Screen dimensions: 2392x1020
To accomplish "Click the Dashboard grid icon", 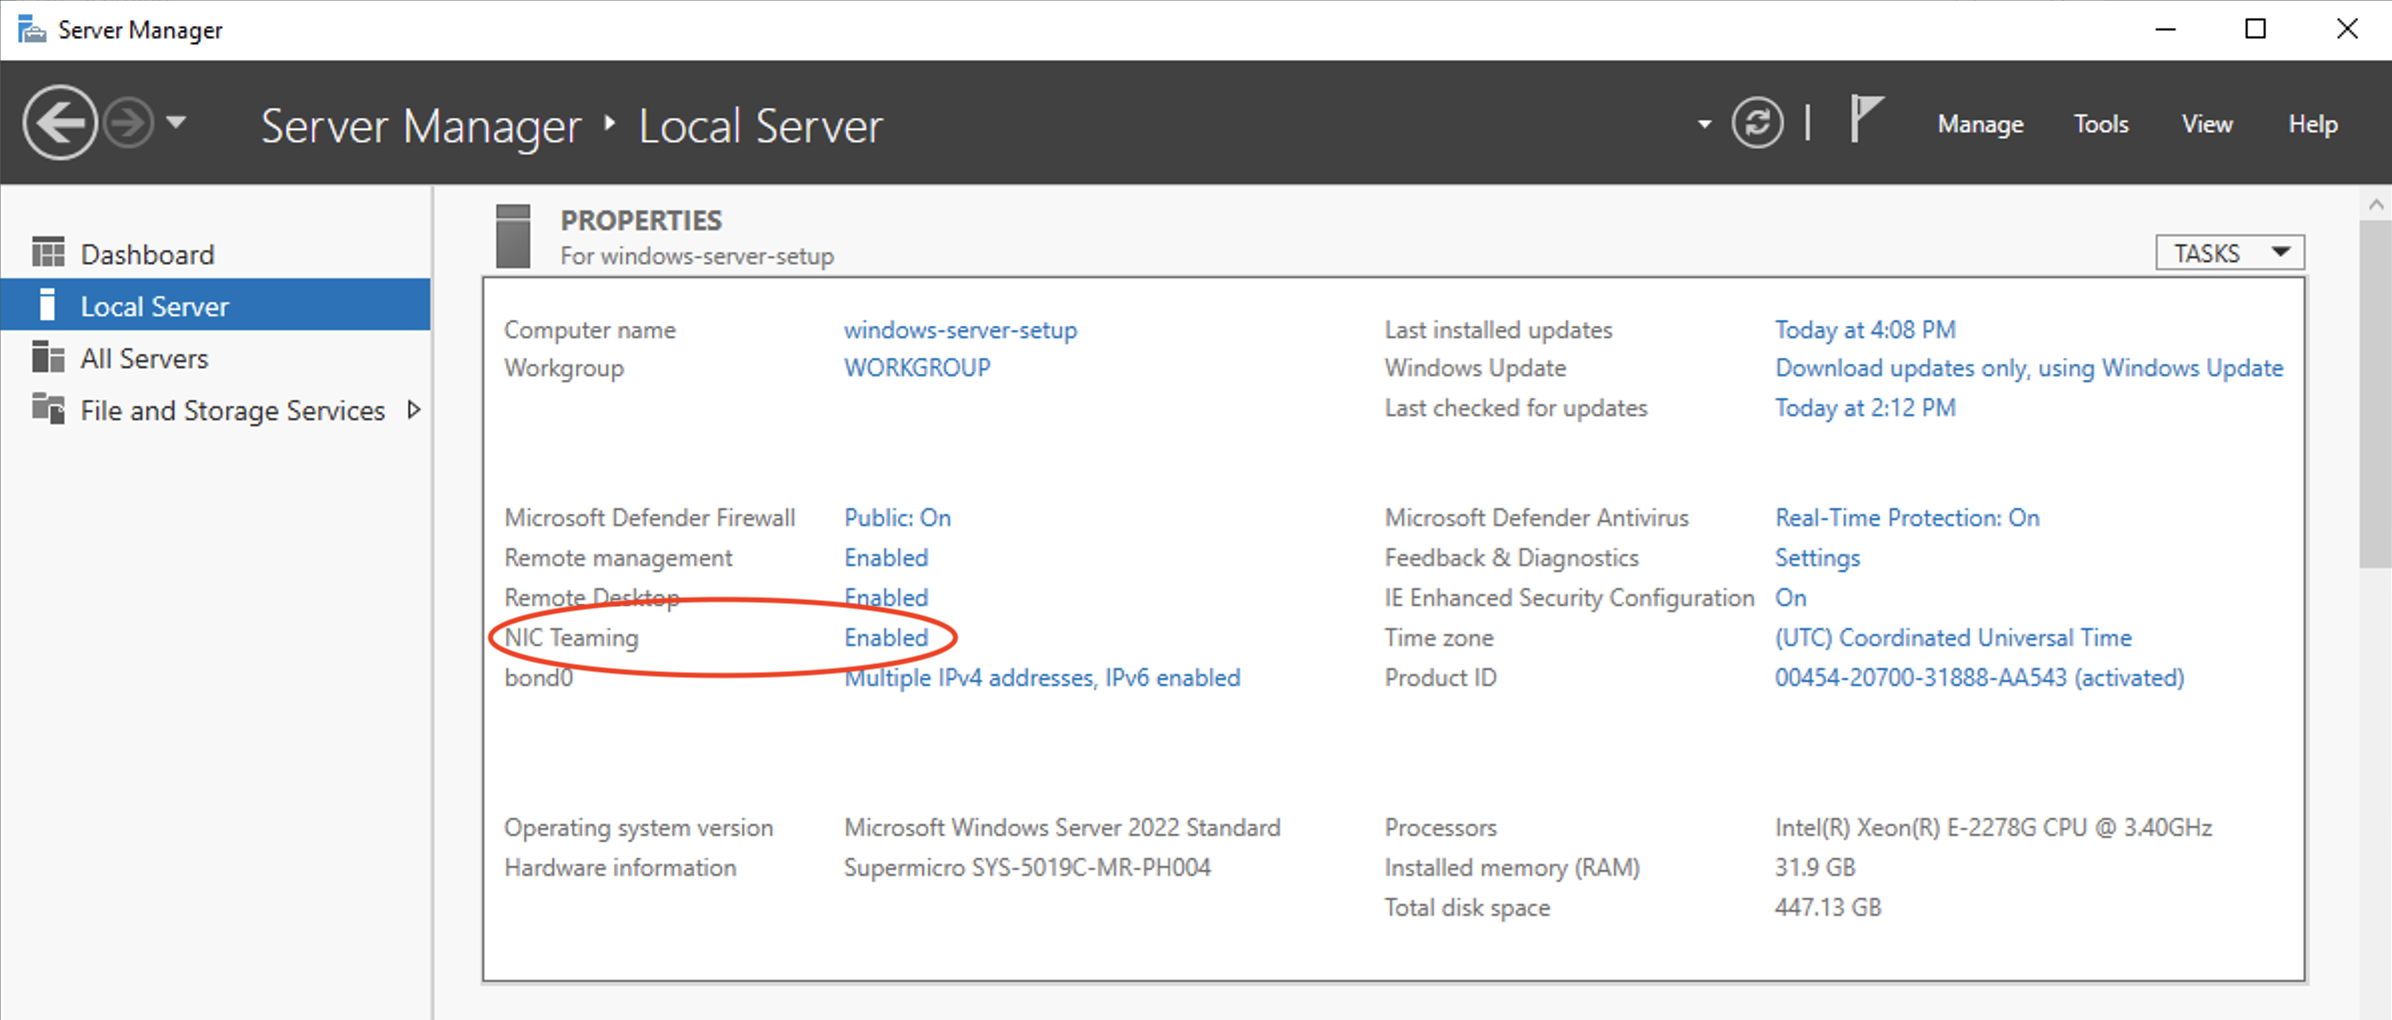I will 48,252.
